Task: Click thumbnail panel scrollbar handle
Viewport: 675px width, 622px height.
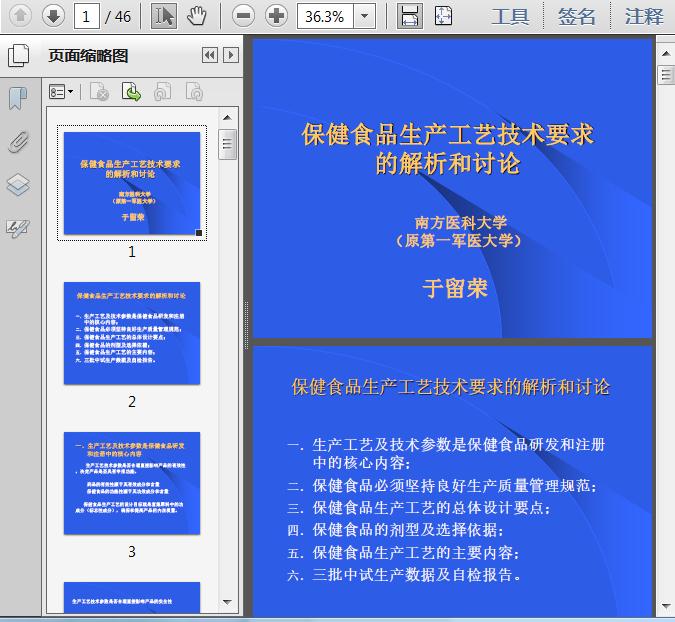Action: click(227, 144)
